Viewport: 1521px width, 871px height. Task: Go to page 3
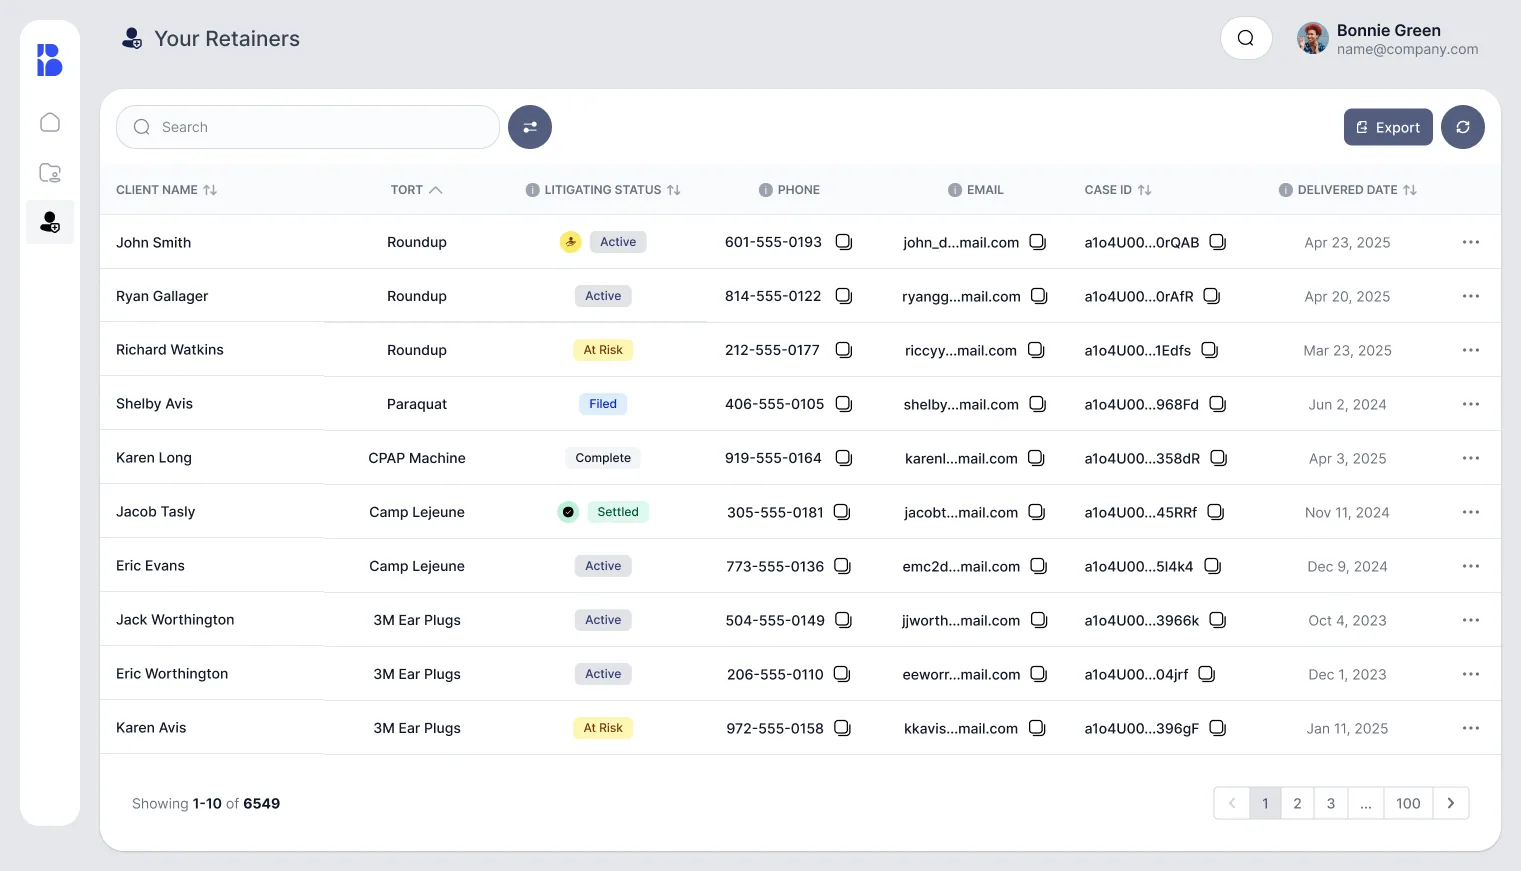coord(1331,803)
